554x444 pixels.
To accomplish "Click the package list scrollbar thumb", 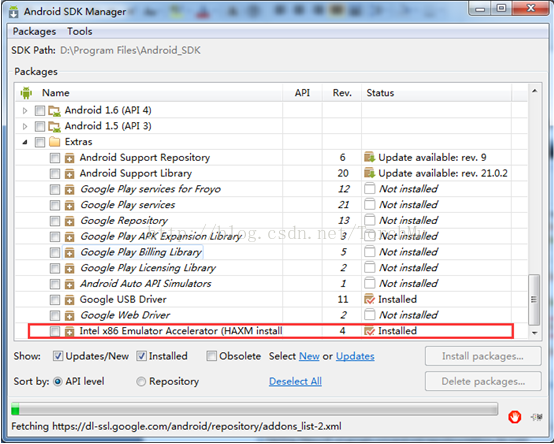I will point(534,300).
